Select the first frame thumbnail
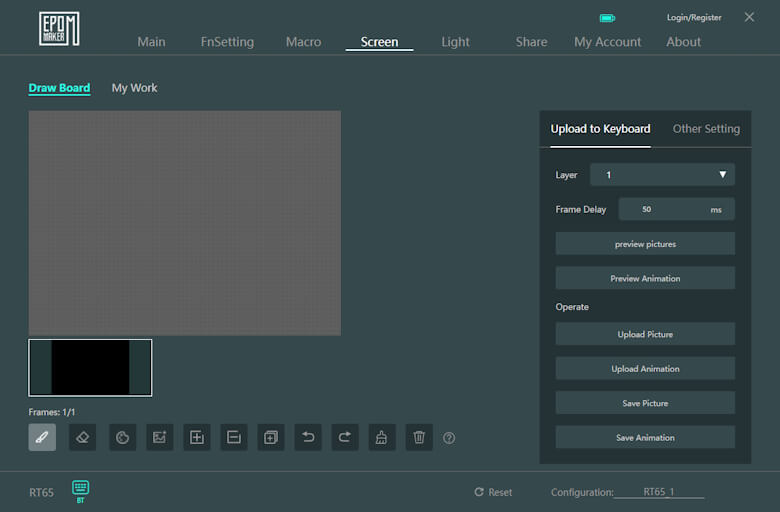The height and width of the screenshot is (512, 780). point(90,368)
